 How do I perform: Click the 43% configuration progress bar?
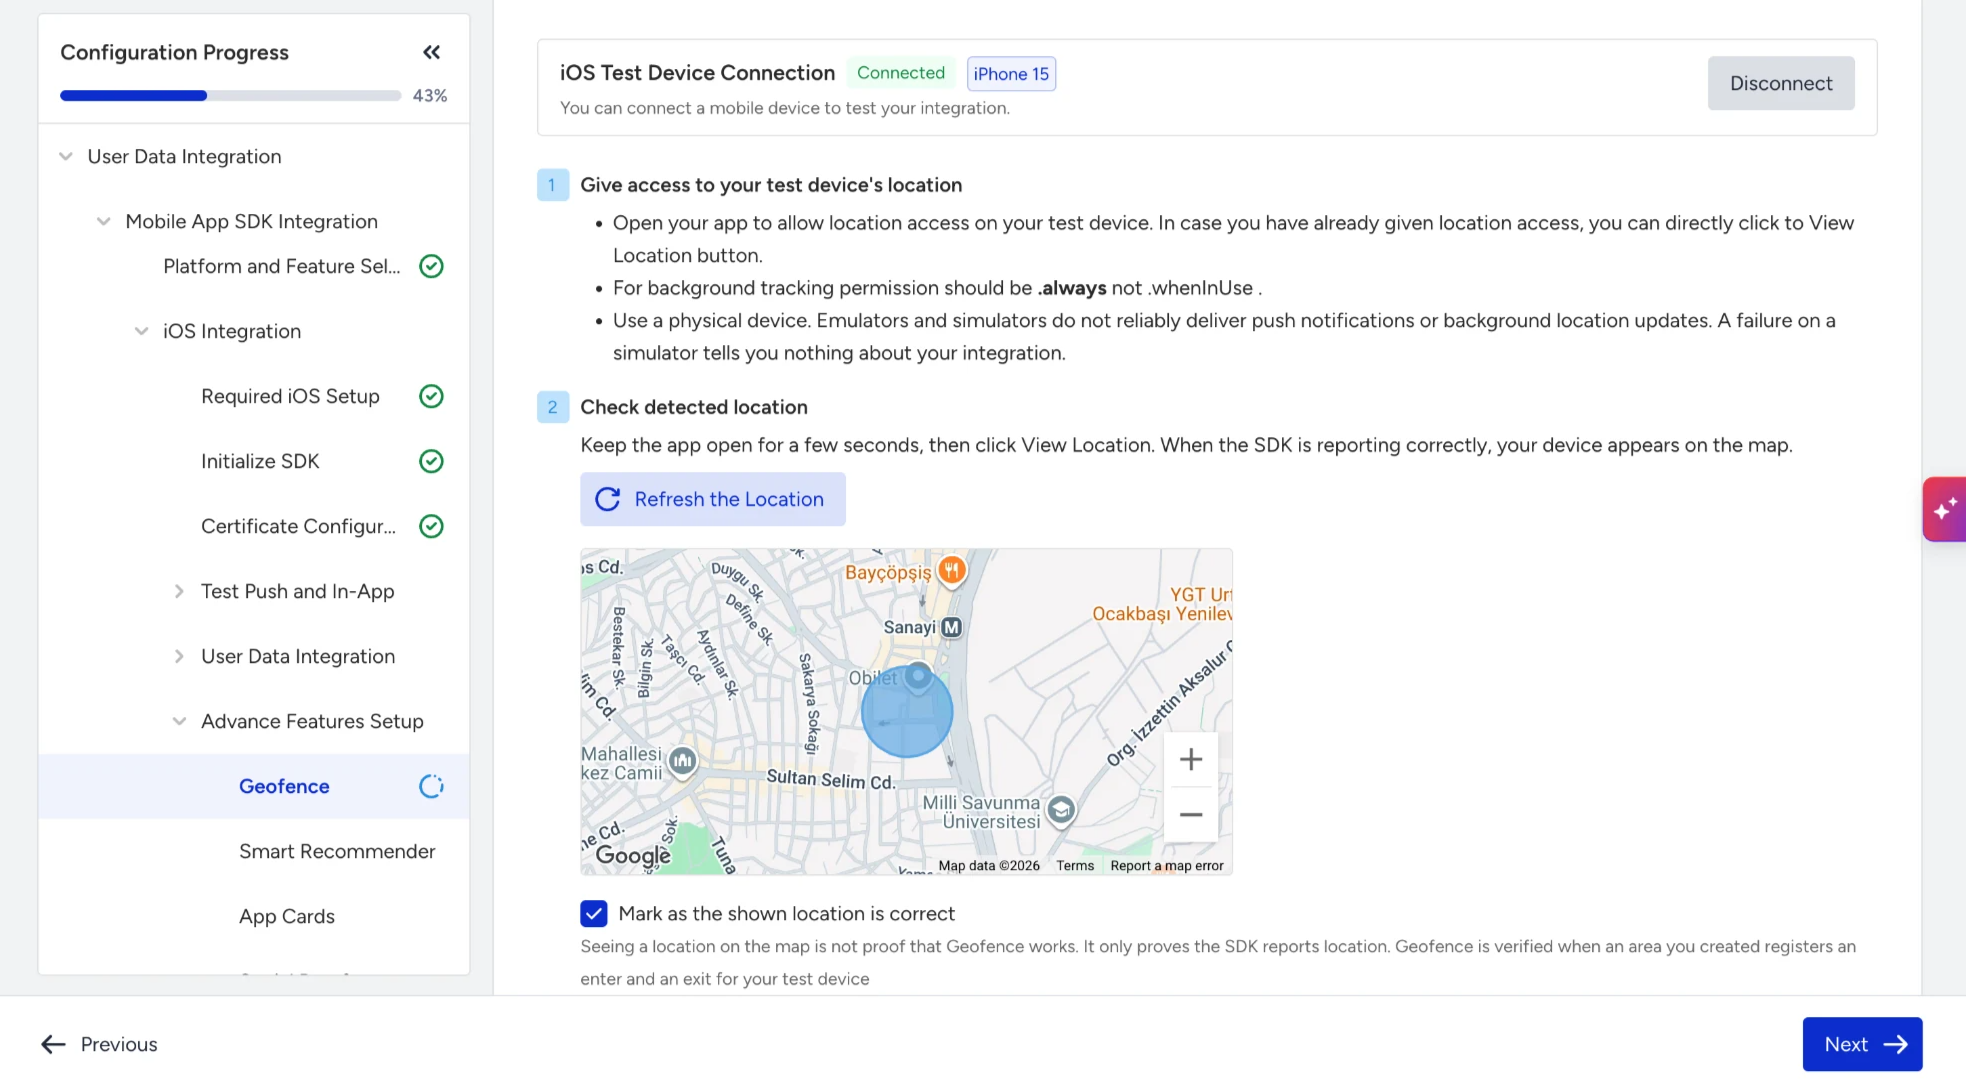[x=231, y=96]
